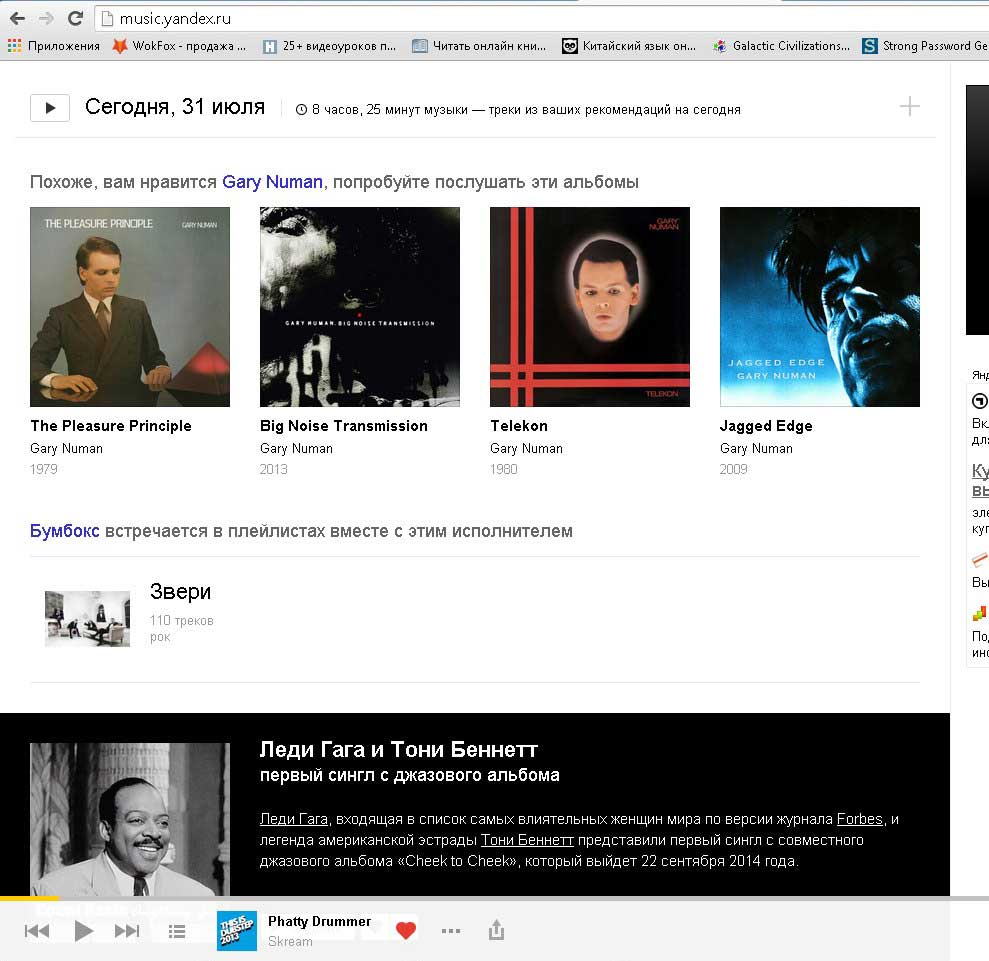Open the Китайский язык bookmark
The image size is (989, 961).
coord(629,45)
